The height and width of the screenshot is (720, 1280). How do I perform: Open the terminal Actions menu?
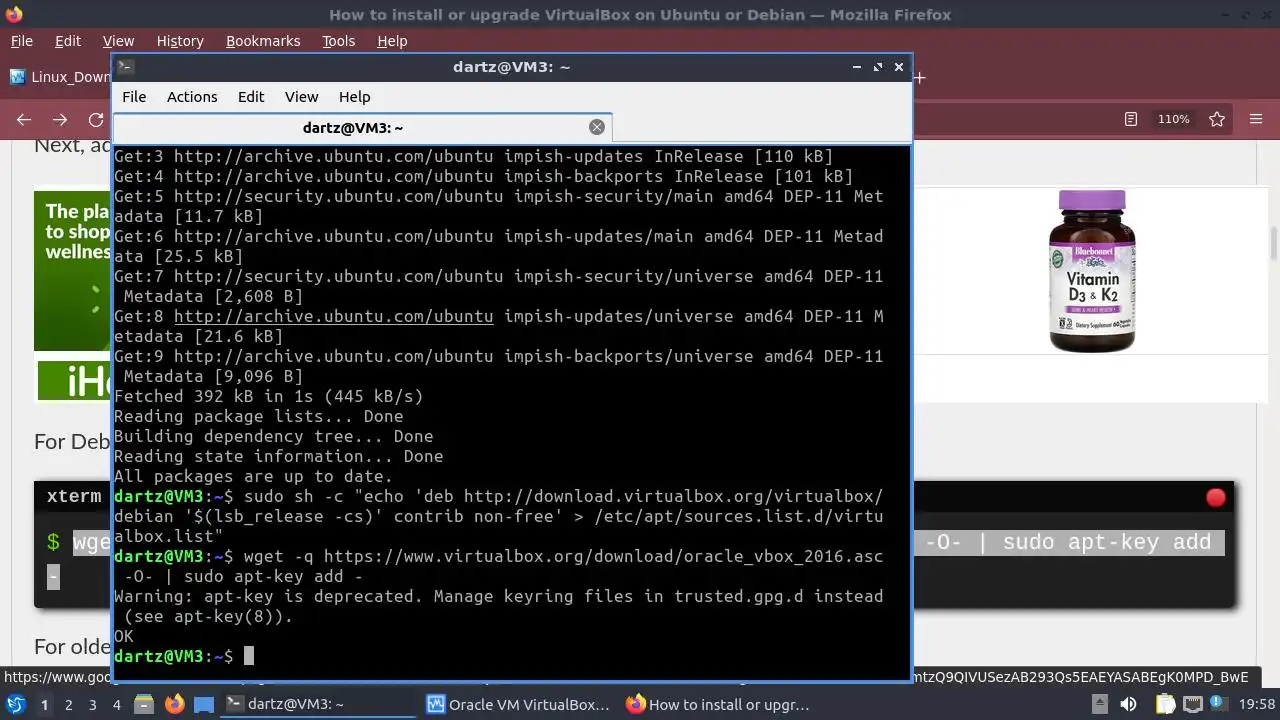pos(192,97)
